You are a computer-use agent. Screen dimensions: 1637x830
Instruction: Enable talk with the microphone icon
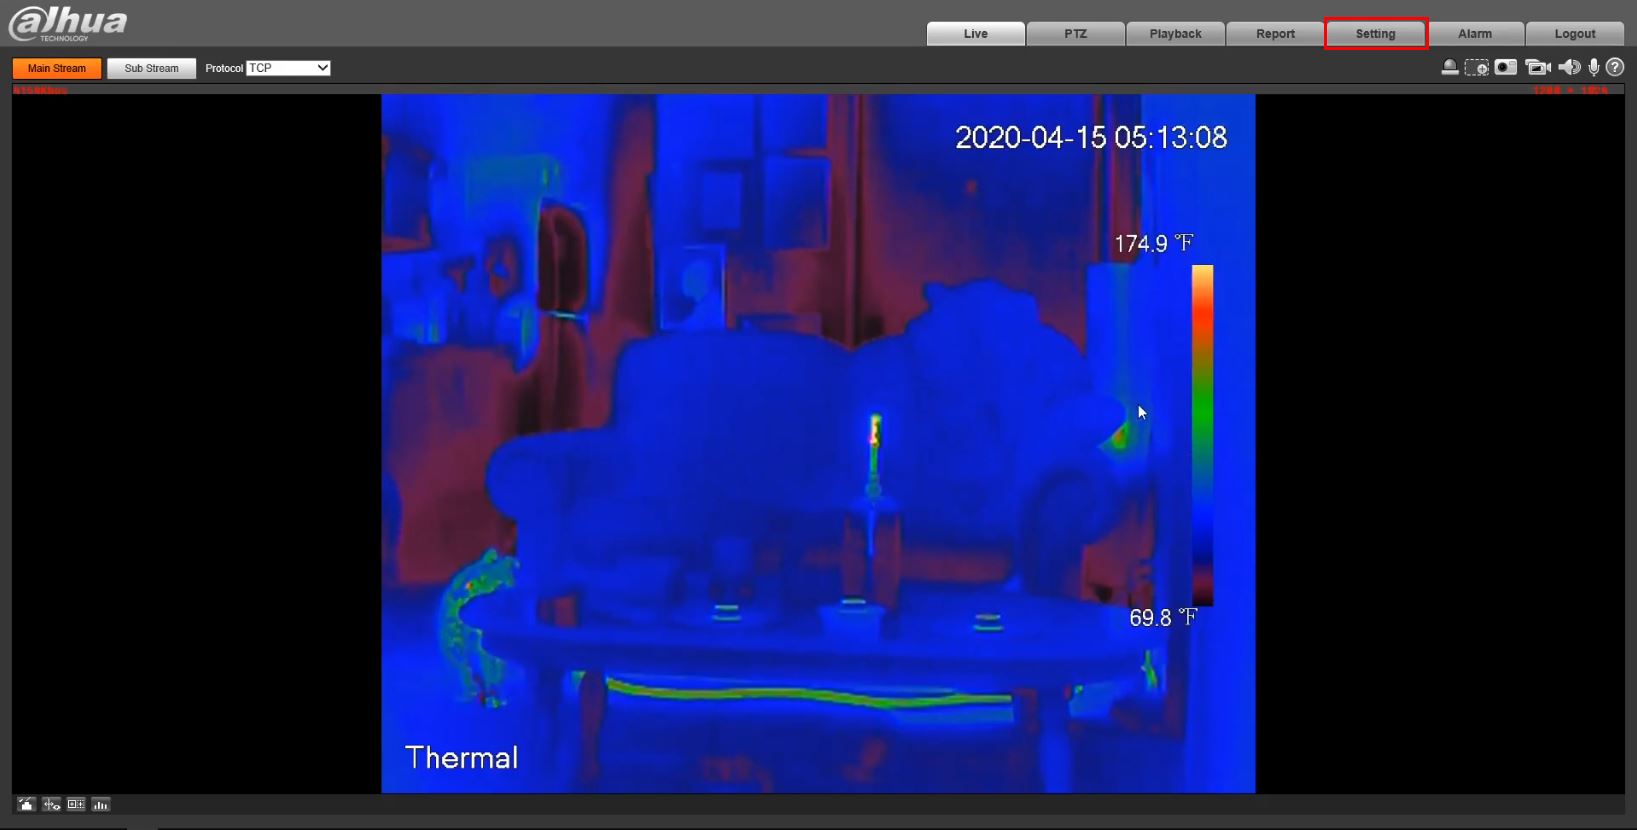pyautogui.click(x=1594, y=67)
